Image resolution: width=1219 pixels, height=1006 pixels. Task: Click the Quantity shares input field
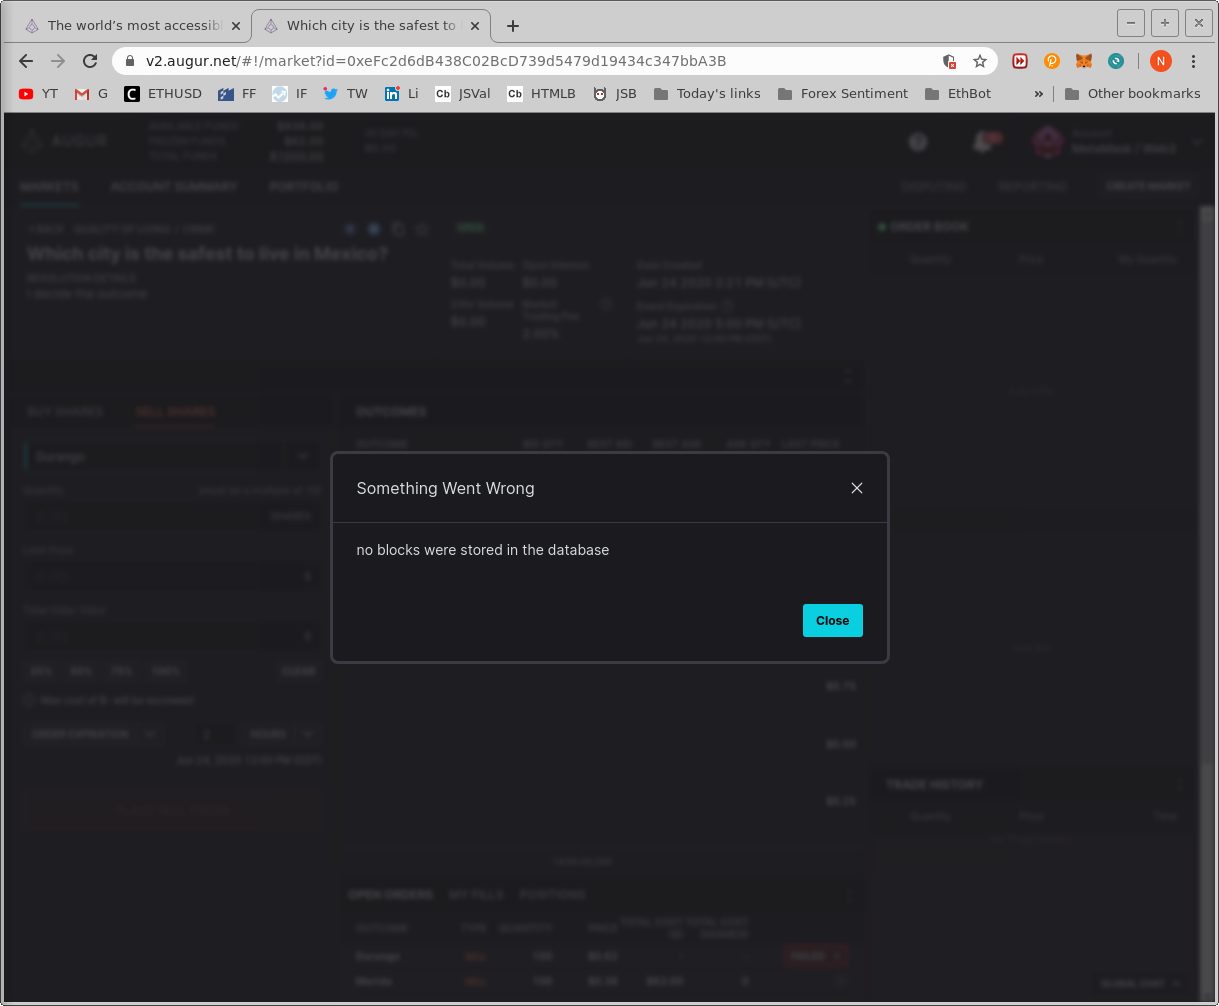pos(150,516)
